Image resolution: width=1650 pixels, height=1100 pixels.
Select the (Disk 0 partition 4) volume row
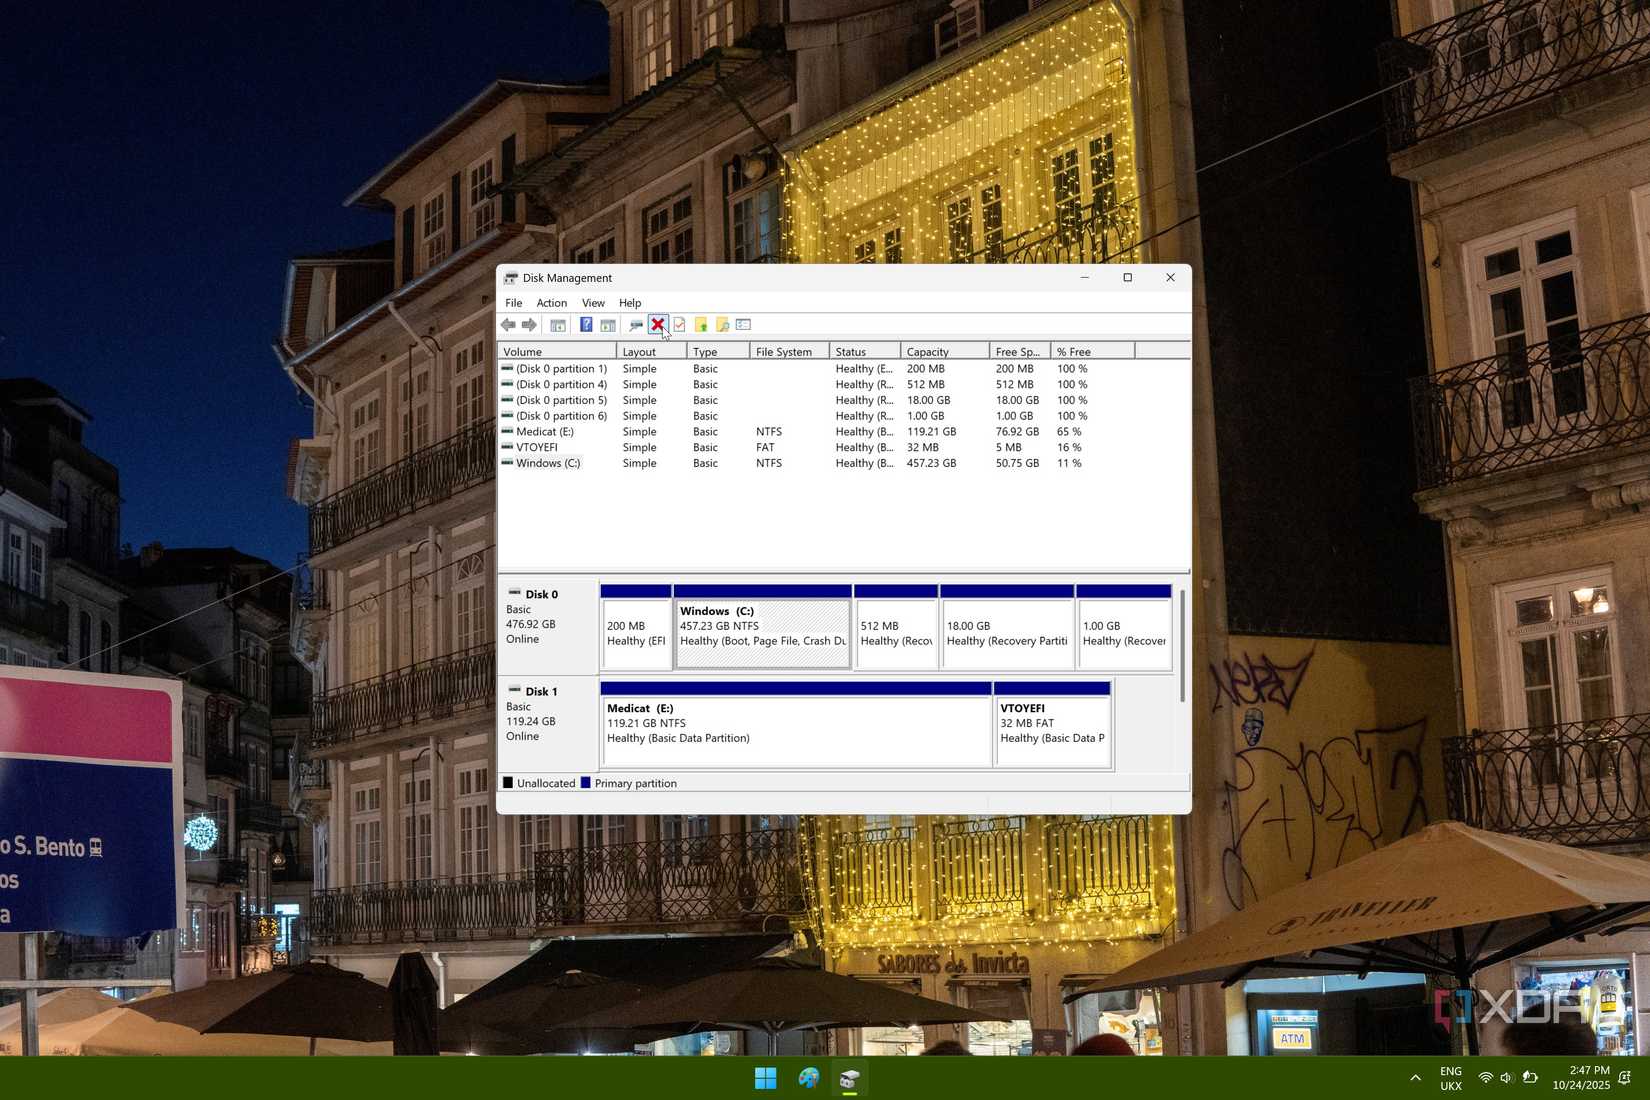coord(843,385)
